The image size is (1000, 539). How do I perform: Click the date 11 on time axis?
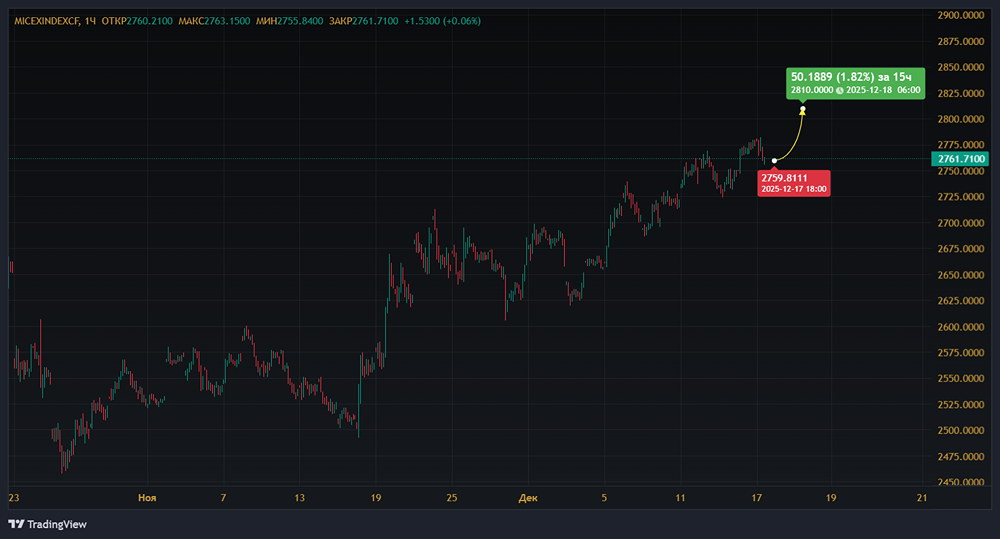[x=680, y=498]
